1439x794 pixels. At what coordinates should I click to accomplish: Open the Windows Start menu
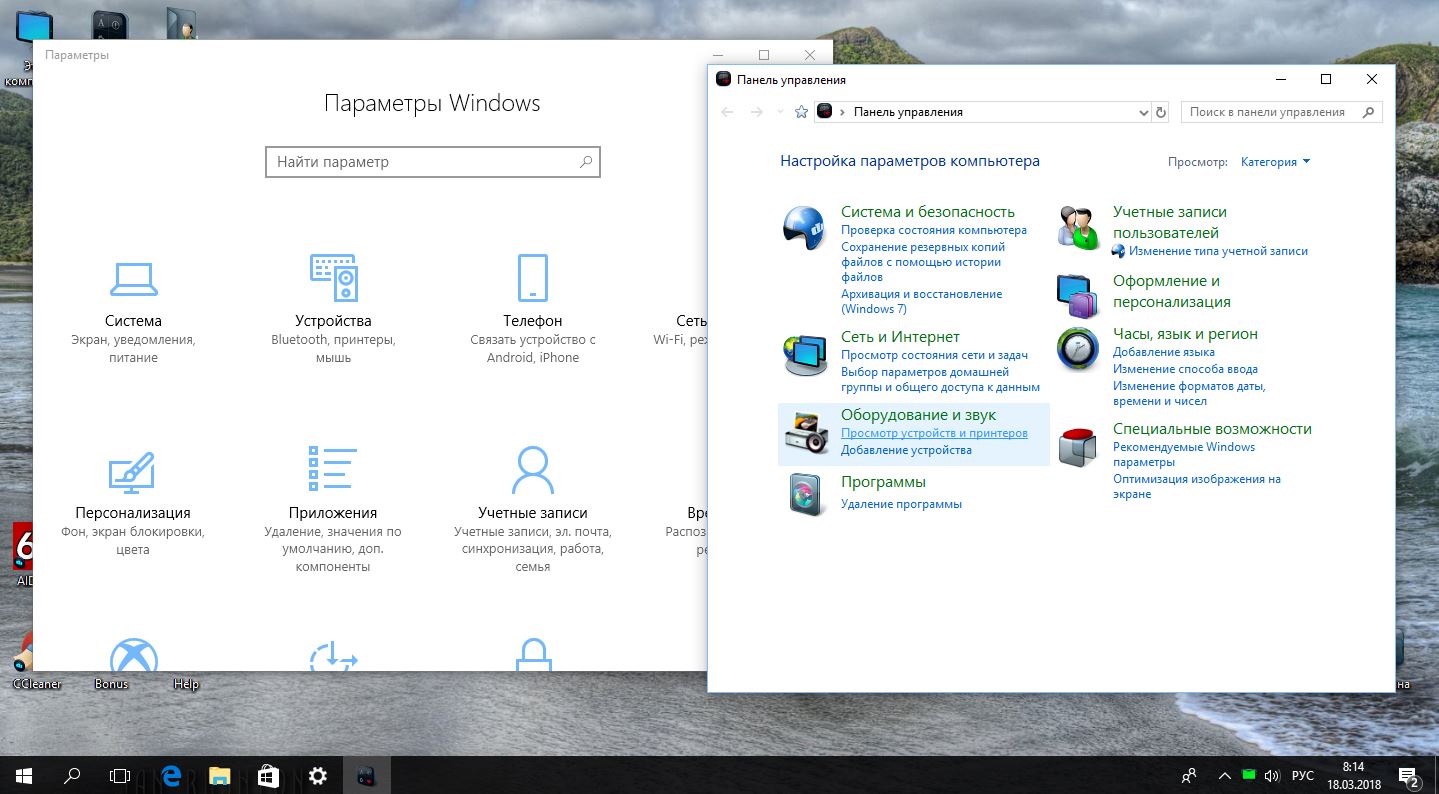24,775
